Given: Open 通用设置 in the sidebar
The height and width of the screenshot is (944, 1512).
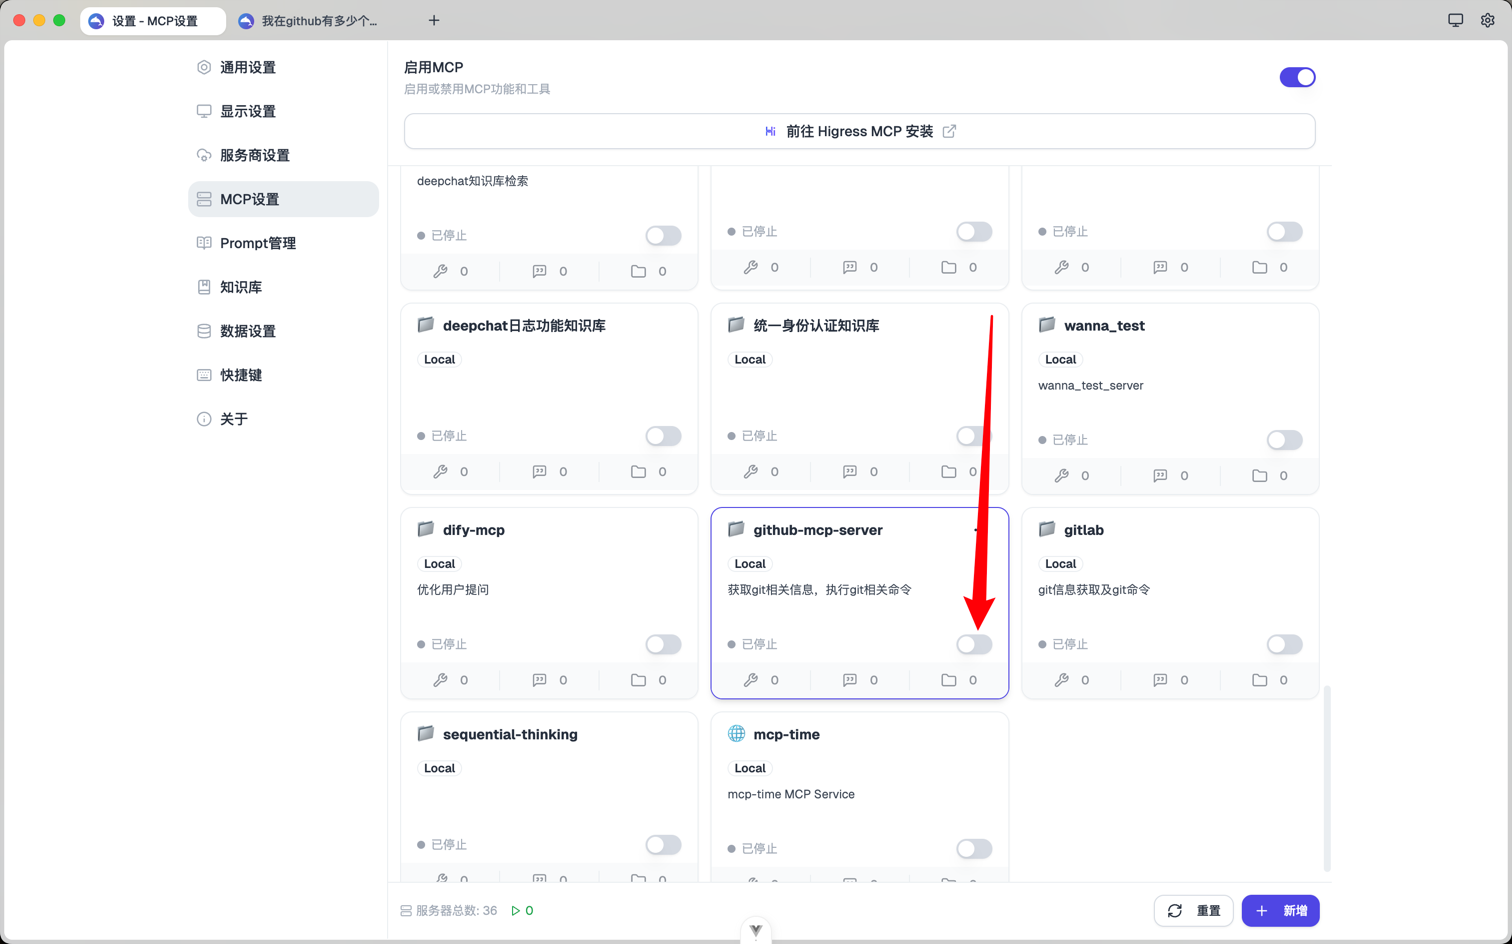Looking at the screenshot, I should (283, 67).
